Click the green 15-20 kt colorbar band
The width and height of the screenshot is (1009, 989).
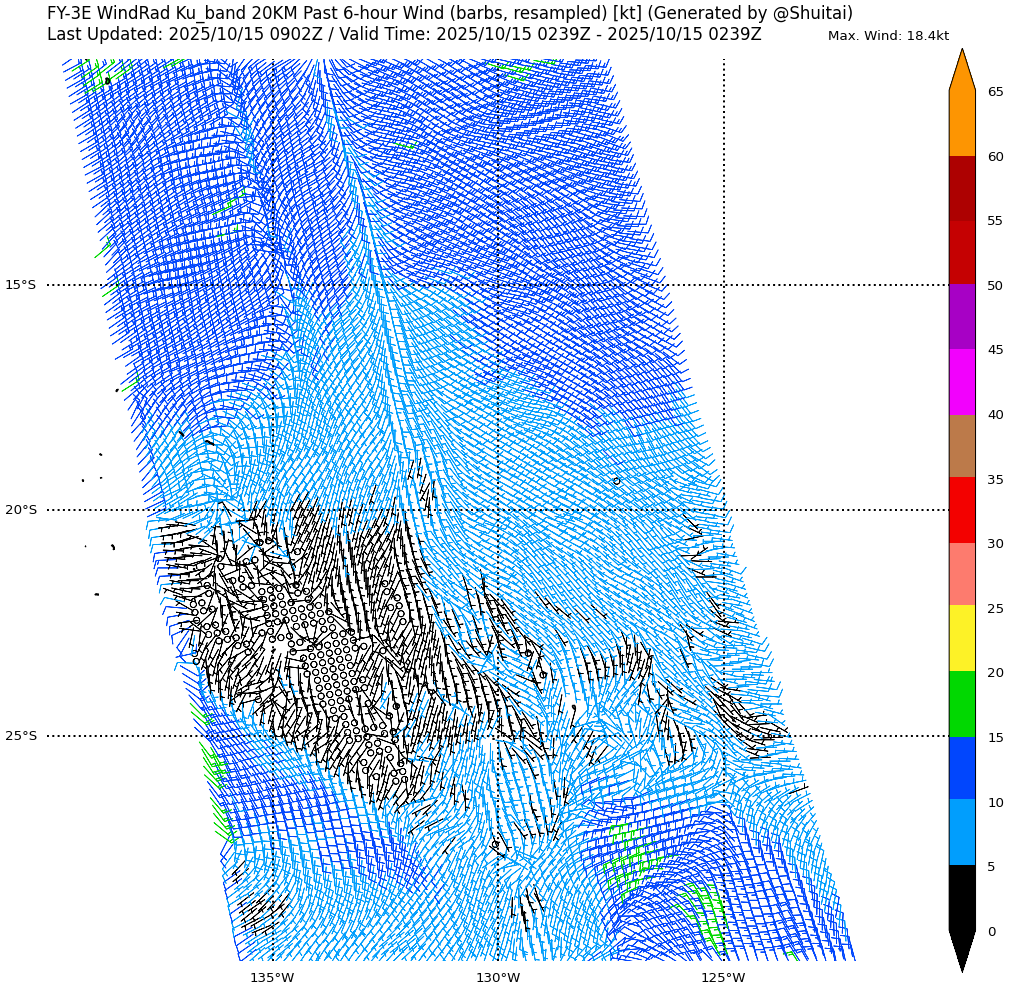[x=961, y=704]
